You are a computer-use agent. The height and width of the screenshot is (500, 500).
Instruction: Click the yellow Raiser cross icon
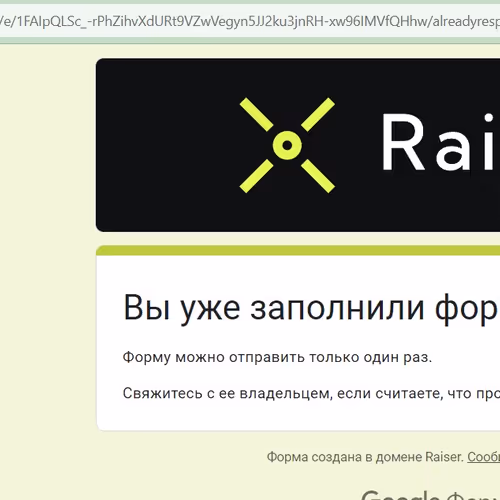coord(287,145)
